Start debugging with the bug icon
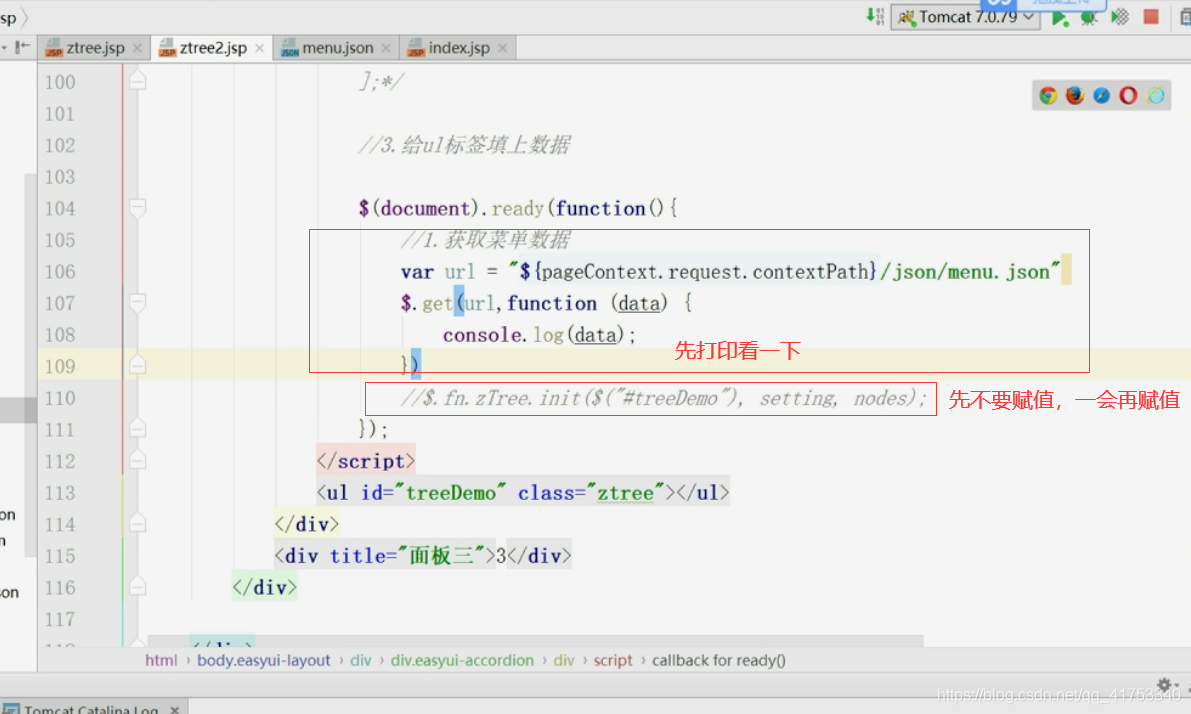This screenshot has width=1191, height=714. coord(1088,17)
